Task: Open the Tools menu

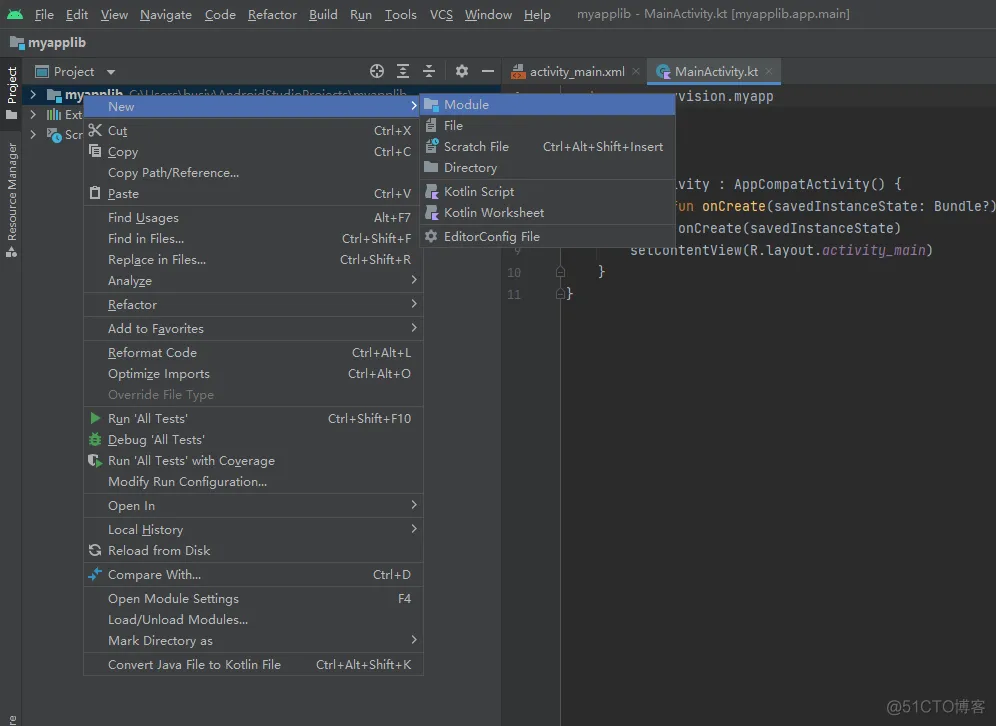Action: click(400, 14)
